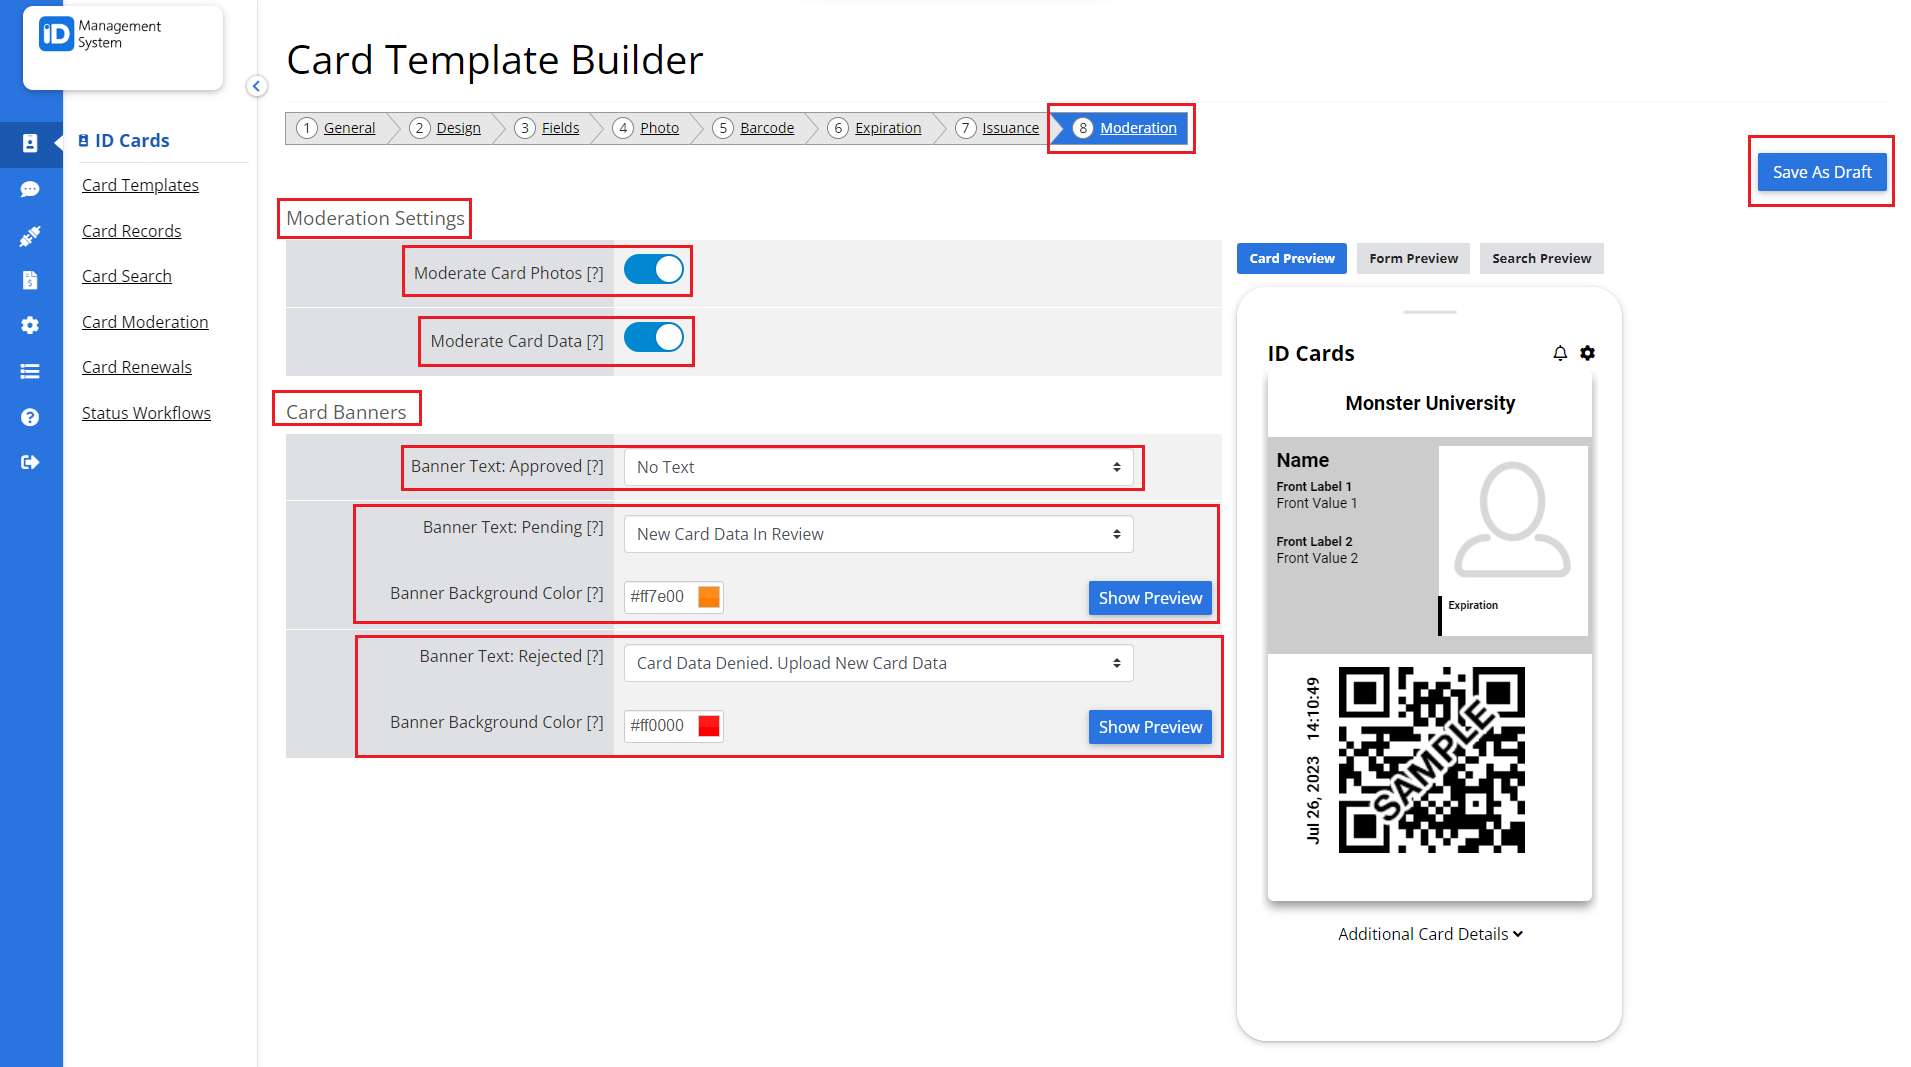Screen dimensions: 1911x1067
Task: Click the Save As Draft button
Action: point(1821,171)
